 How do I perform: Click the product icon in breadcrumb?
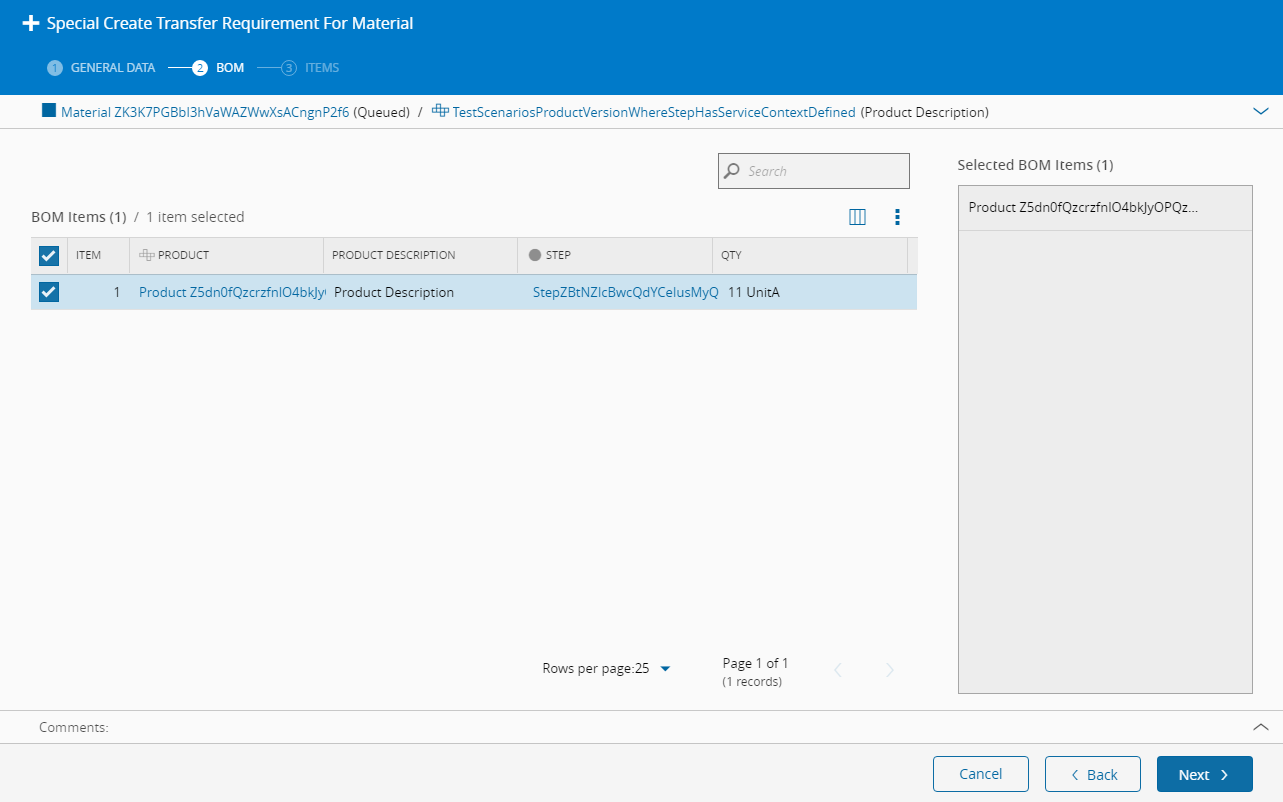(x=439, y=111)
